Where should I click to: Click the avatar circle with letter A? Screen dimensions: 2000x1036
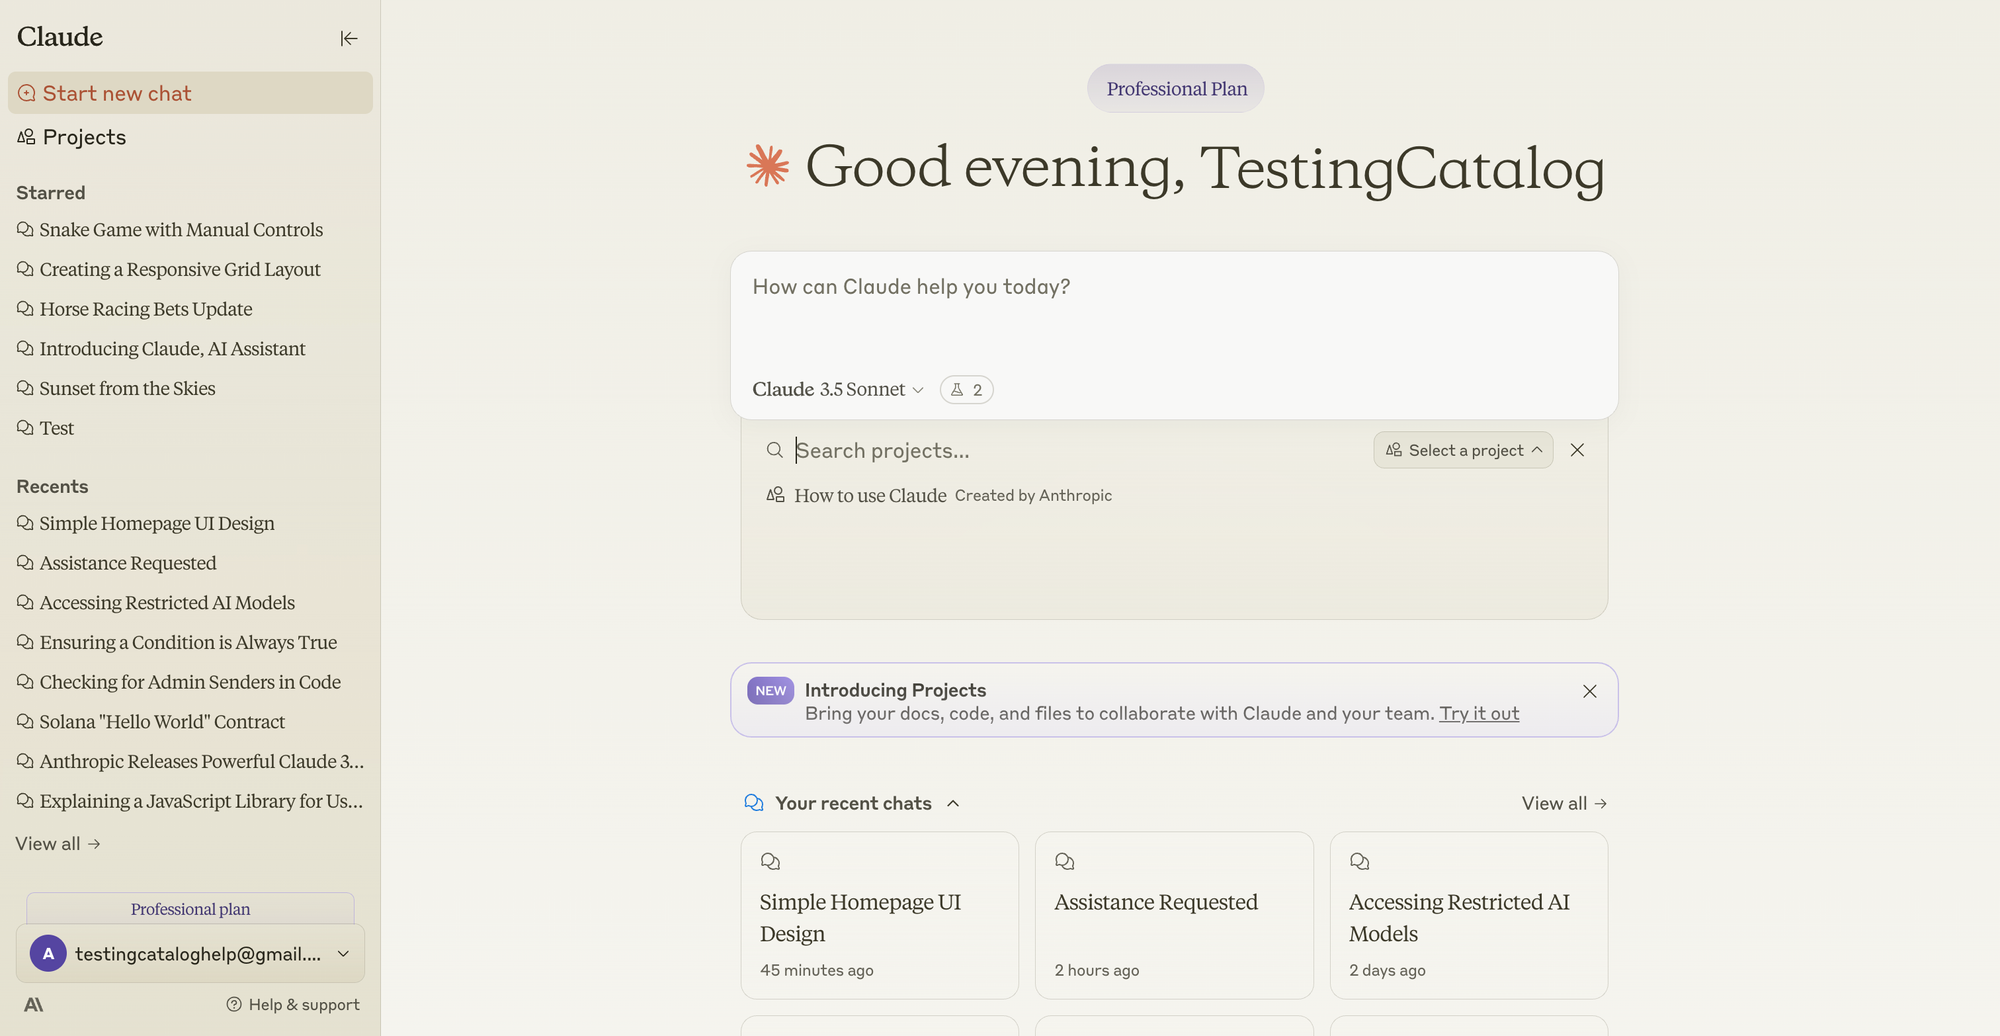coord(47,953)
